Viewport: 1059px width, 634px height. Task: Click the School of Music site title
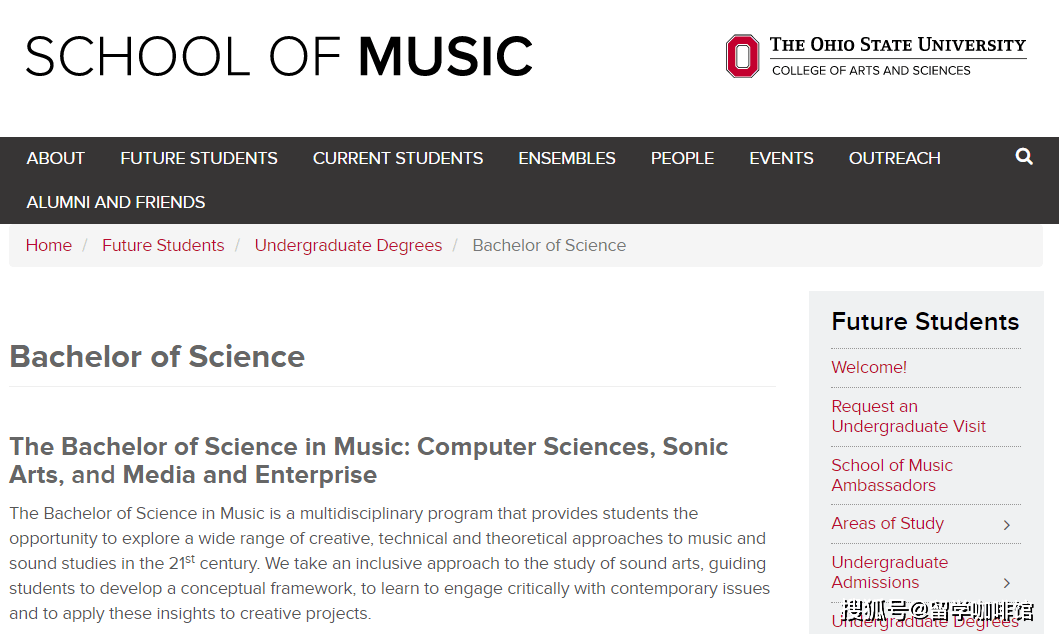click(x=279, y=56)
